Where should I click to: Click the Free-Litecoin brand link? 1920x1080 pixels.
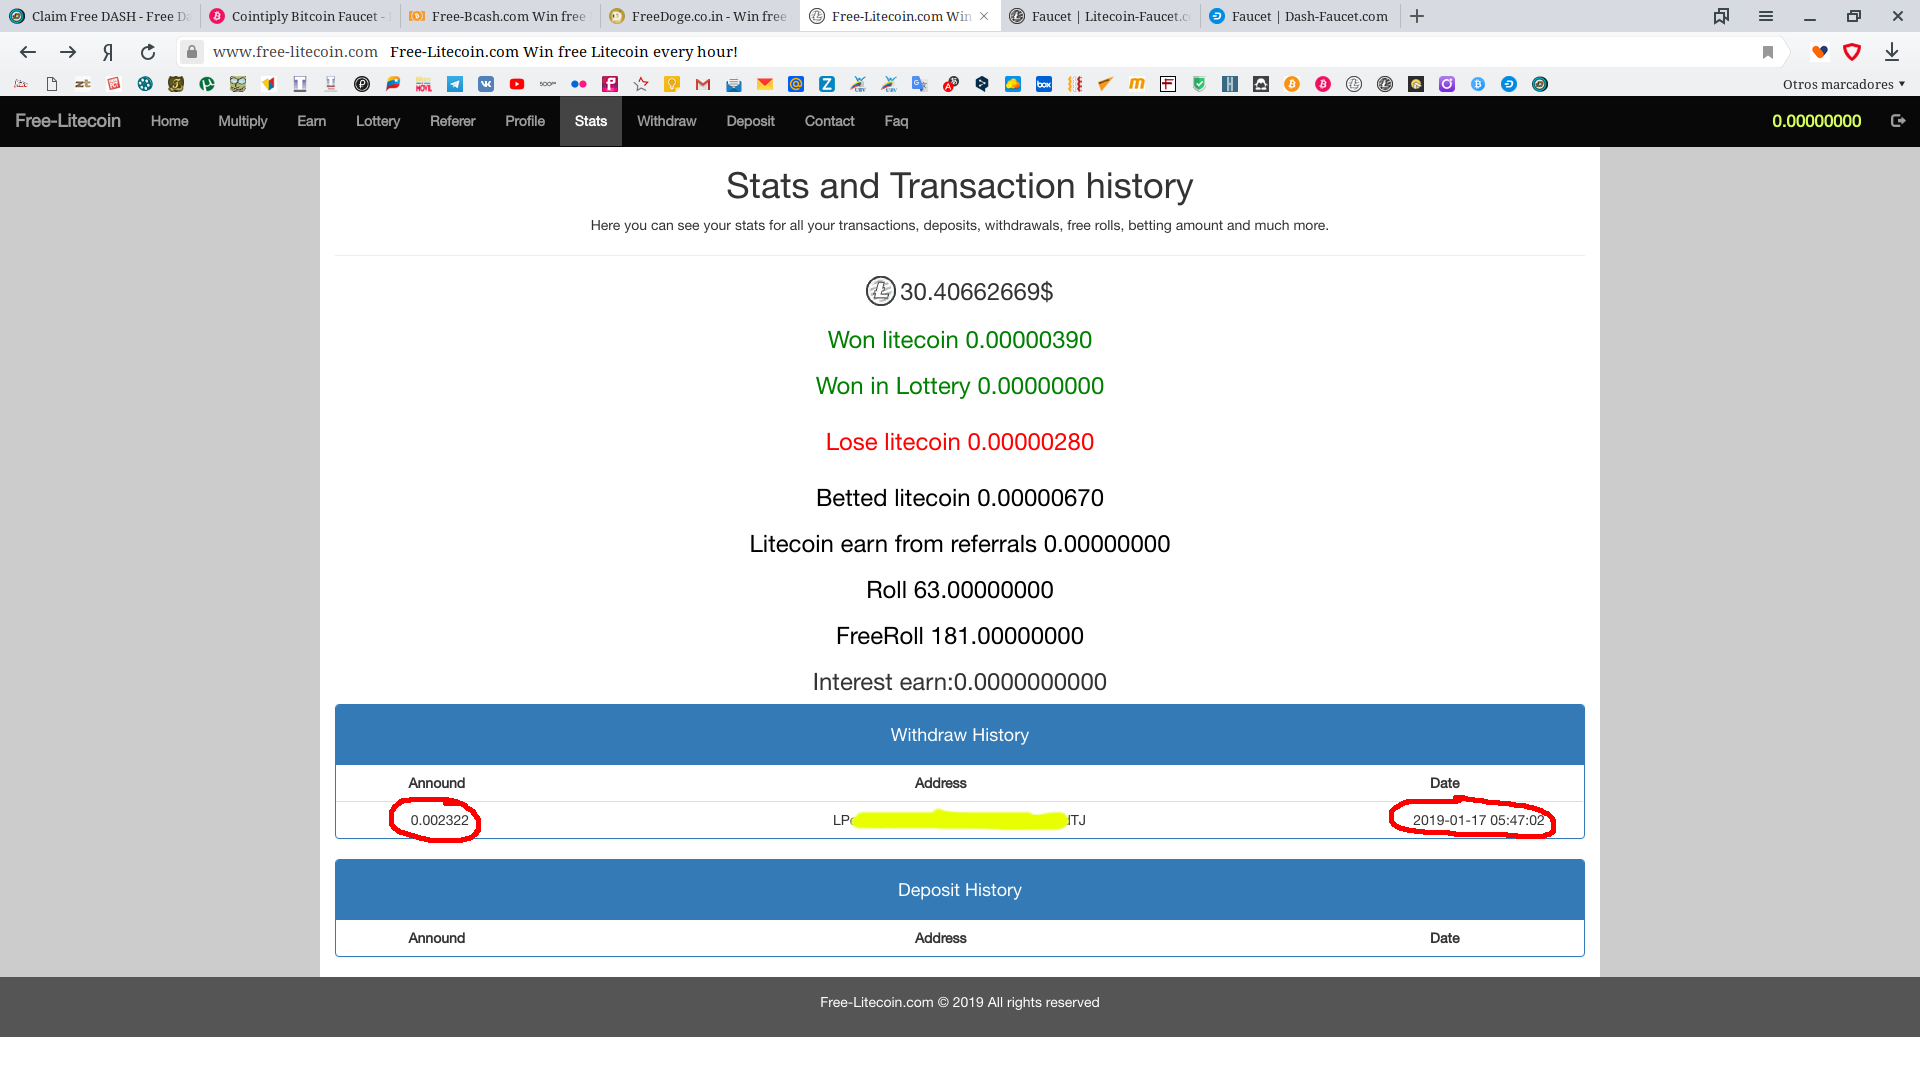(68, 121)
